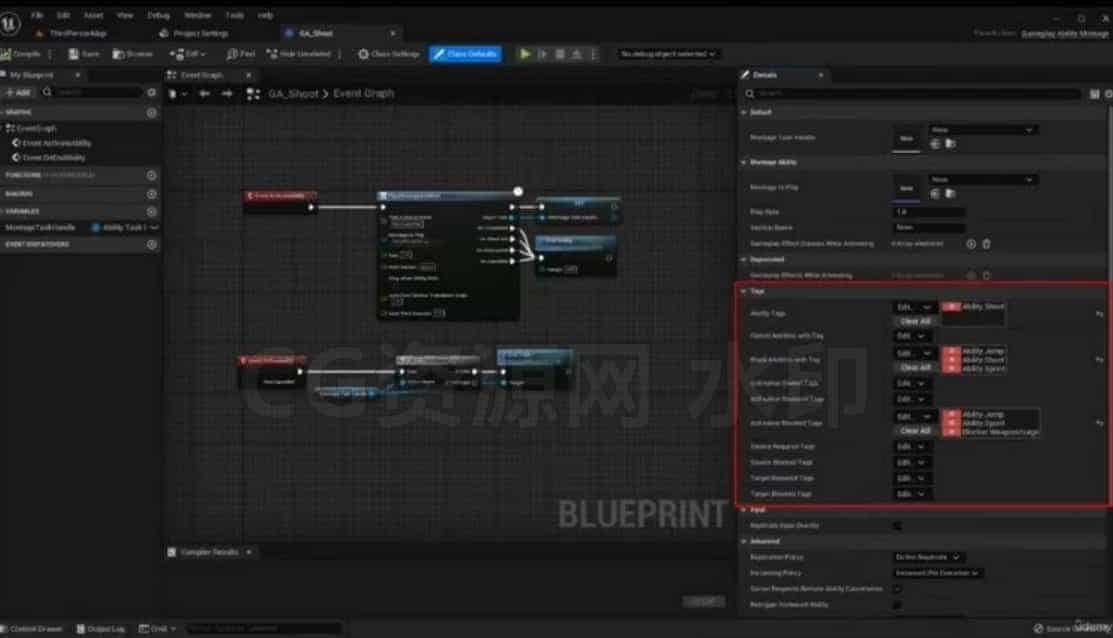Click the Class Defaults button
1113x638 pixels.
coord(466,54)
